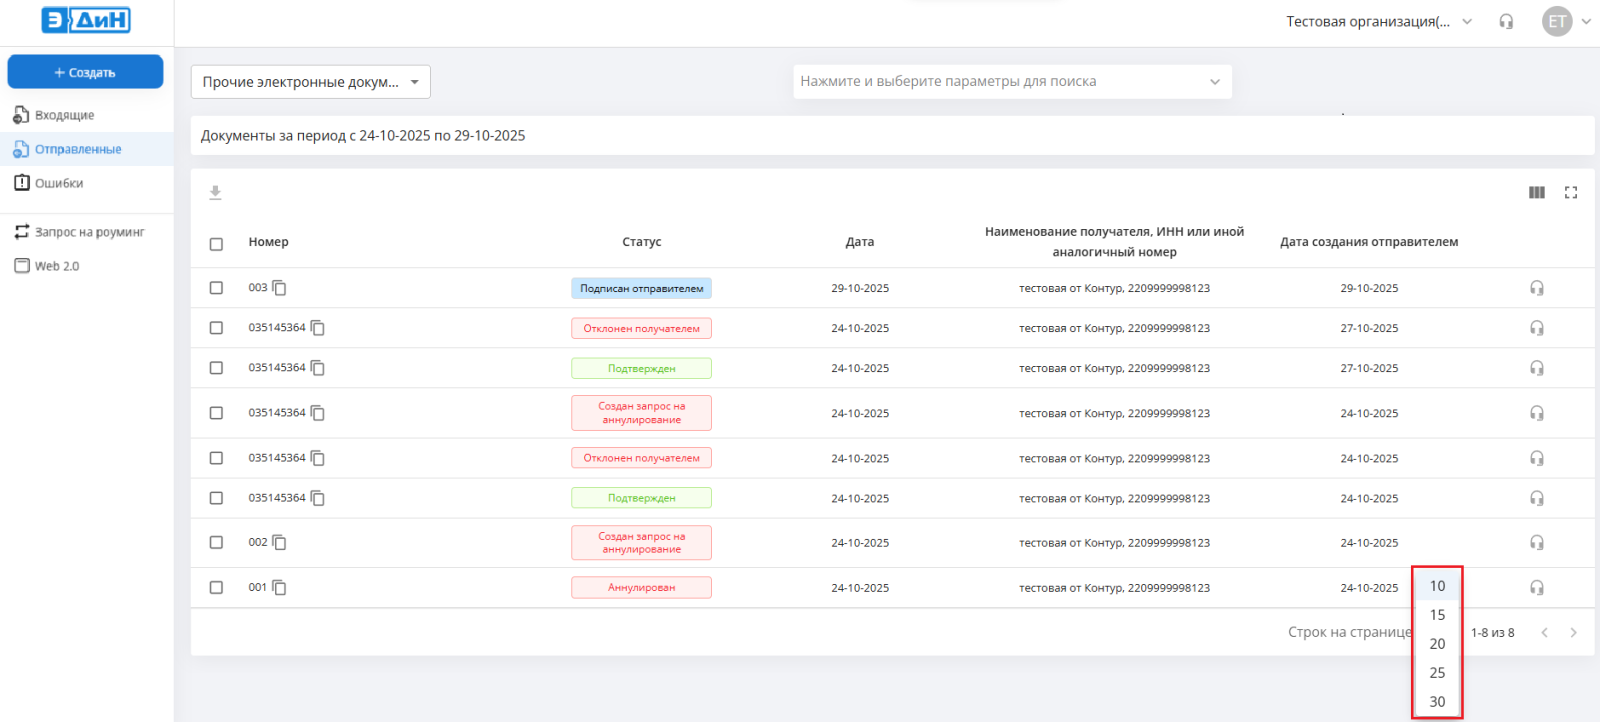Copy number of document 002
The height and width of the screenshot is (722, 1600).
pyautogui.click(x=280, y=543)
